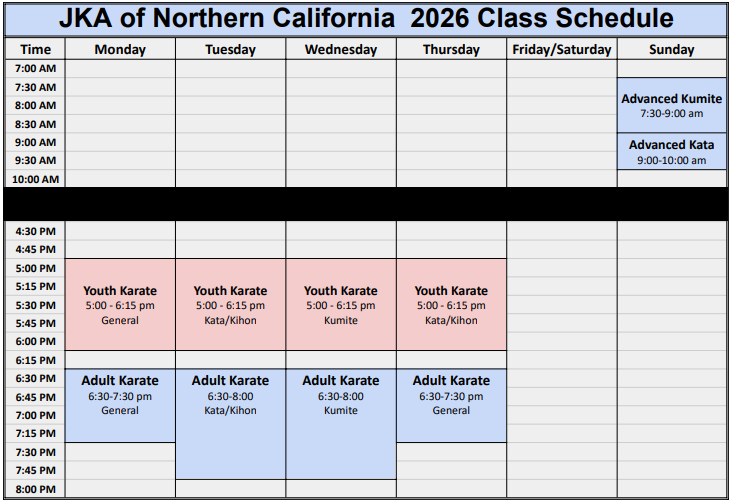The width and height of the screenshot is (733, 504).
Task: Select the 8:00 PM time cell
Action: click(x=35, y=489)
